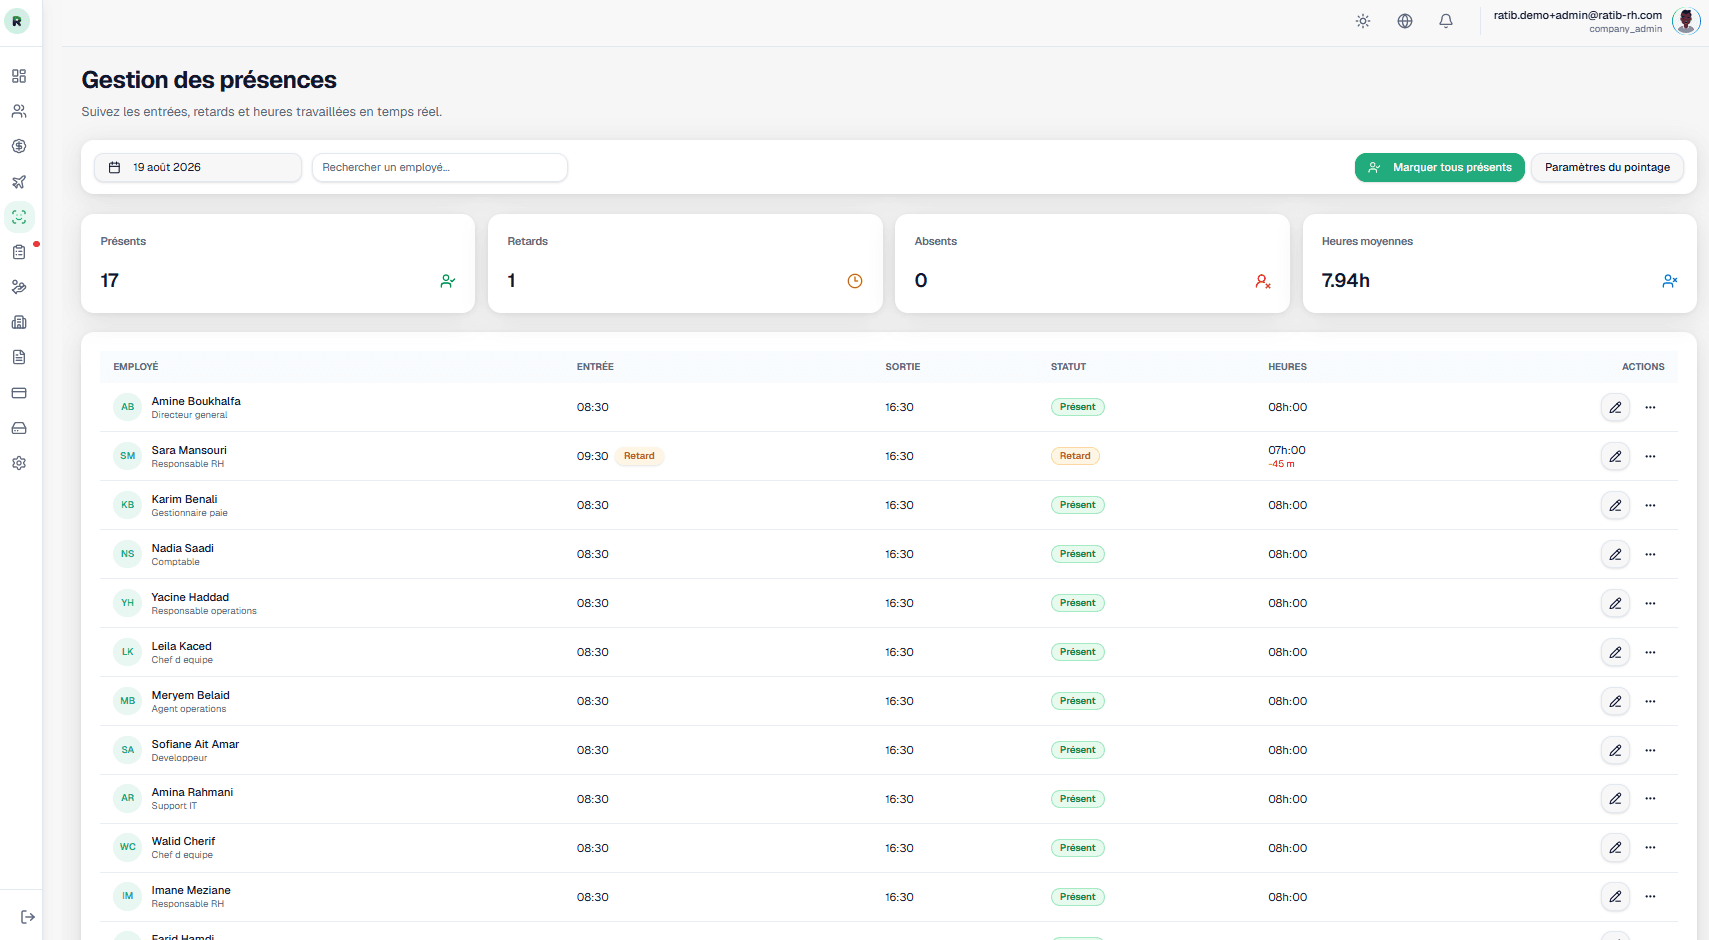The width and height of the screenshot is (1709, 940).
Task: Open the company building sidebar icon
Action: point(19,322)
